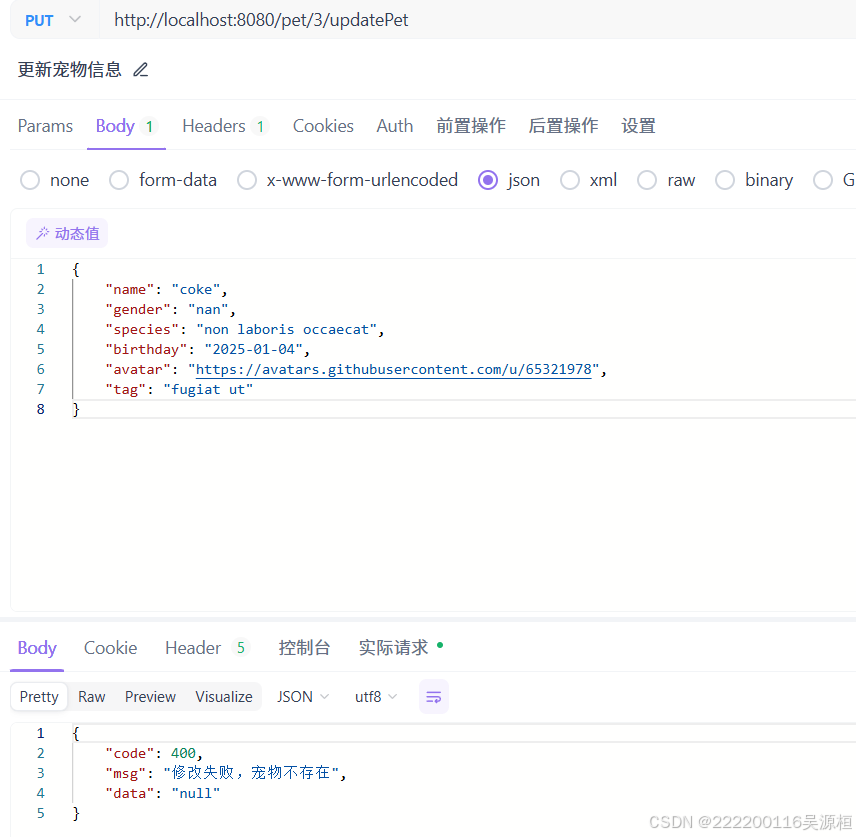Switch to the Params tab
This screenshot has height=837, width=856.
(x=45, y=126)
